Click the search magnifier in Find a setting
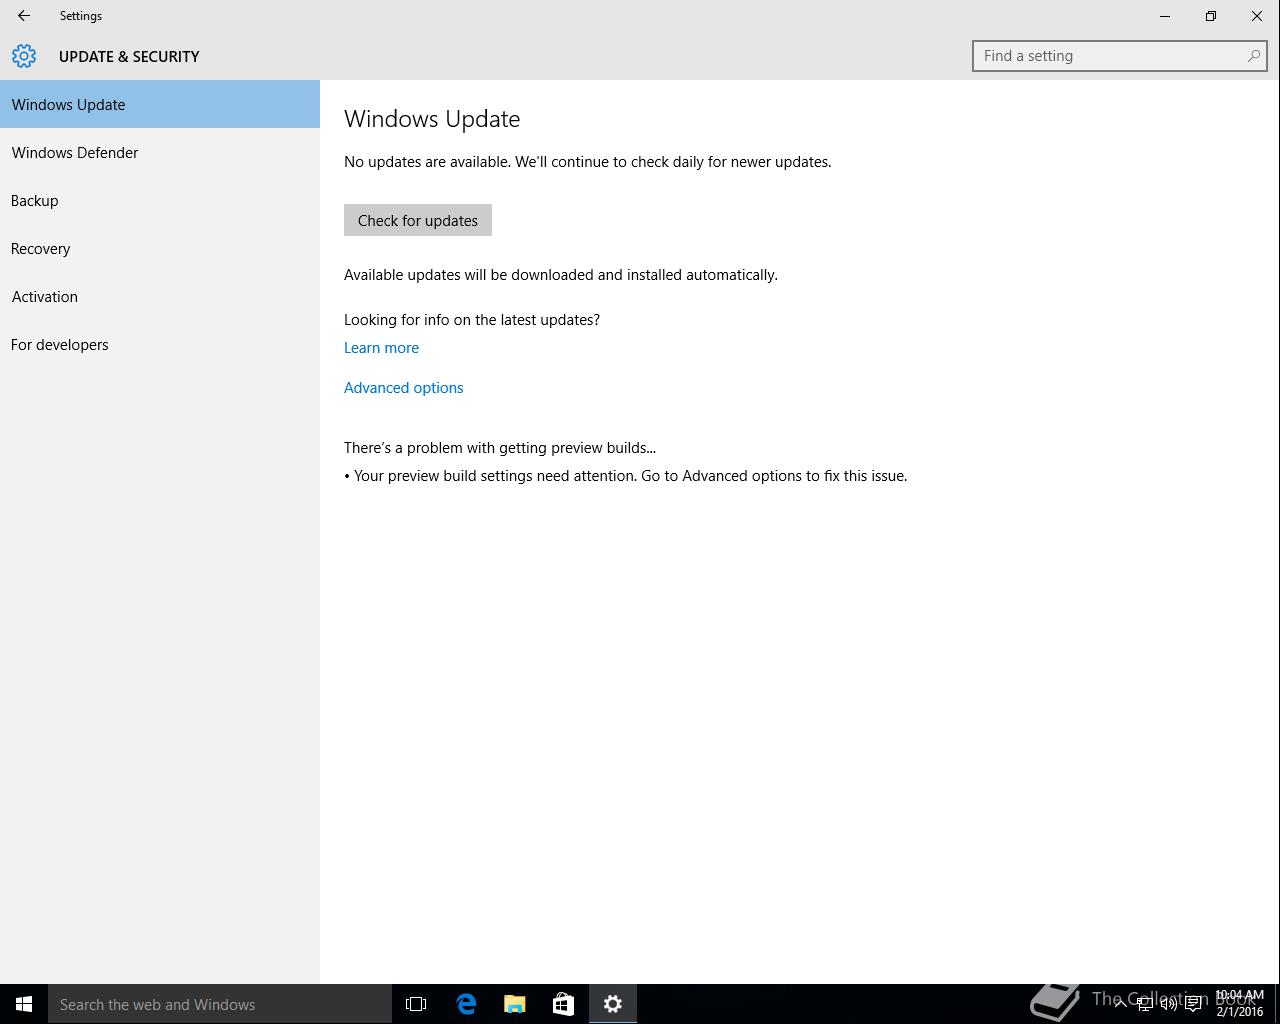1280x1024 pixels. (x=1253, y=56)
